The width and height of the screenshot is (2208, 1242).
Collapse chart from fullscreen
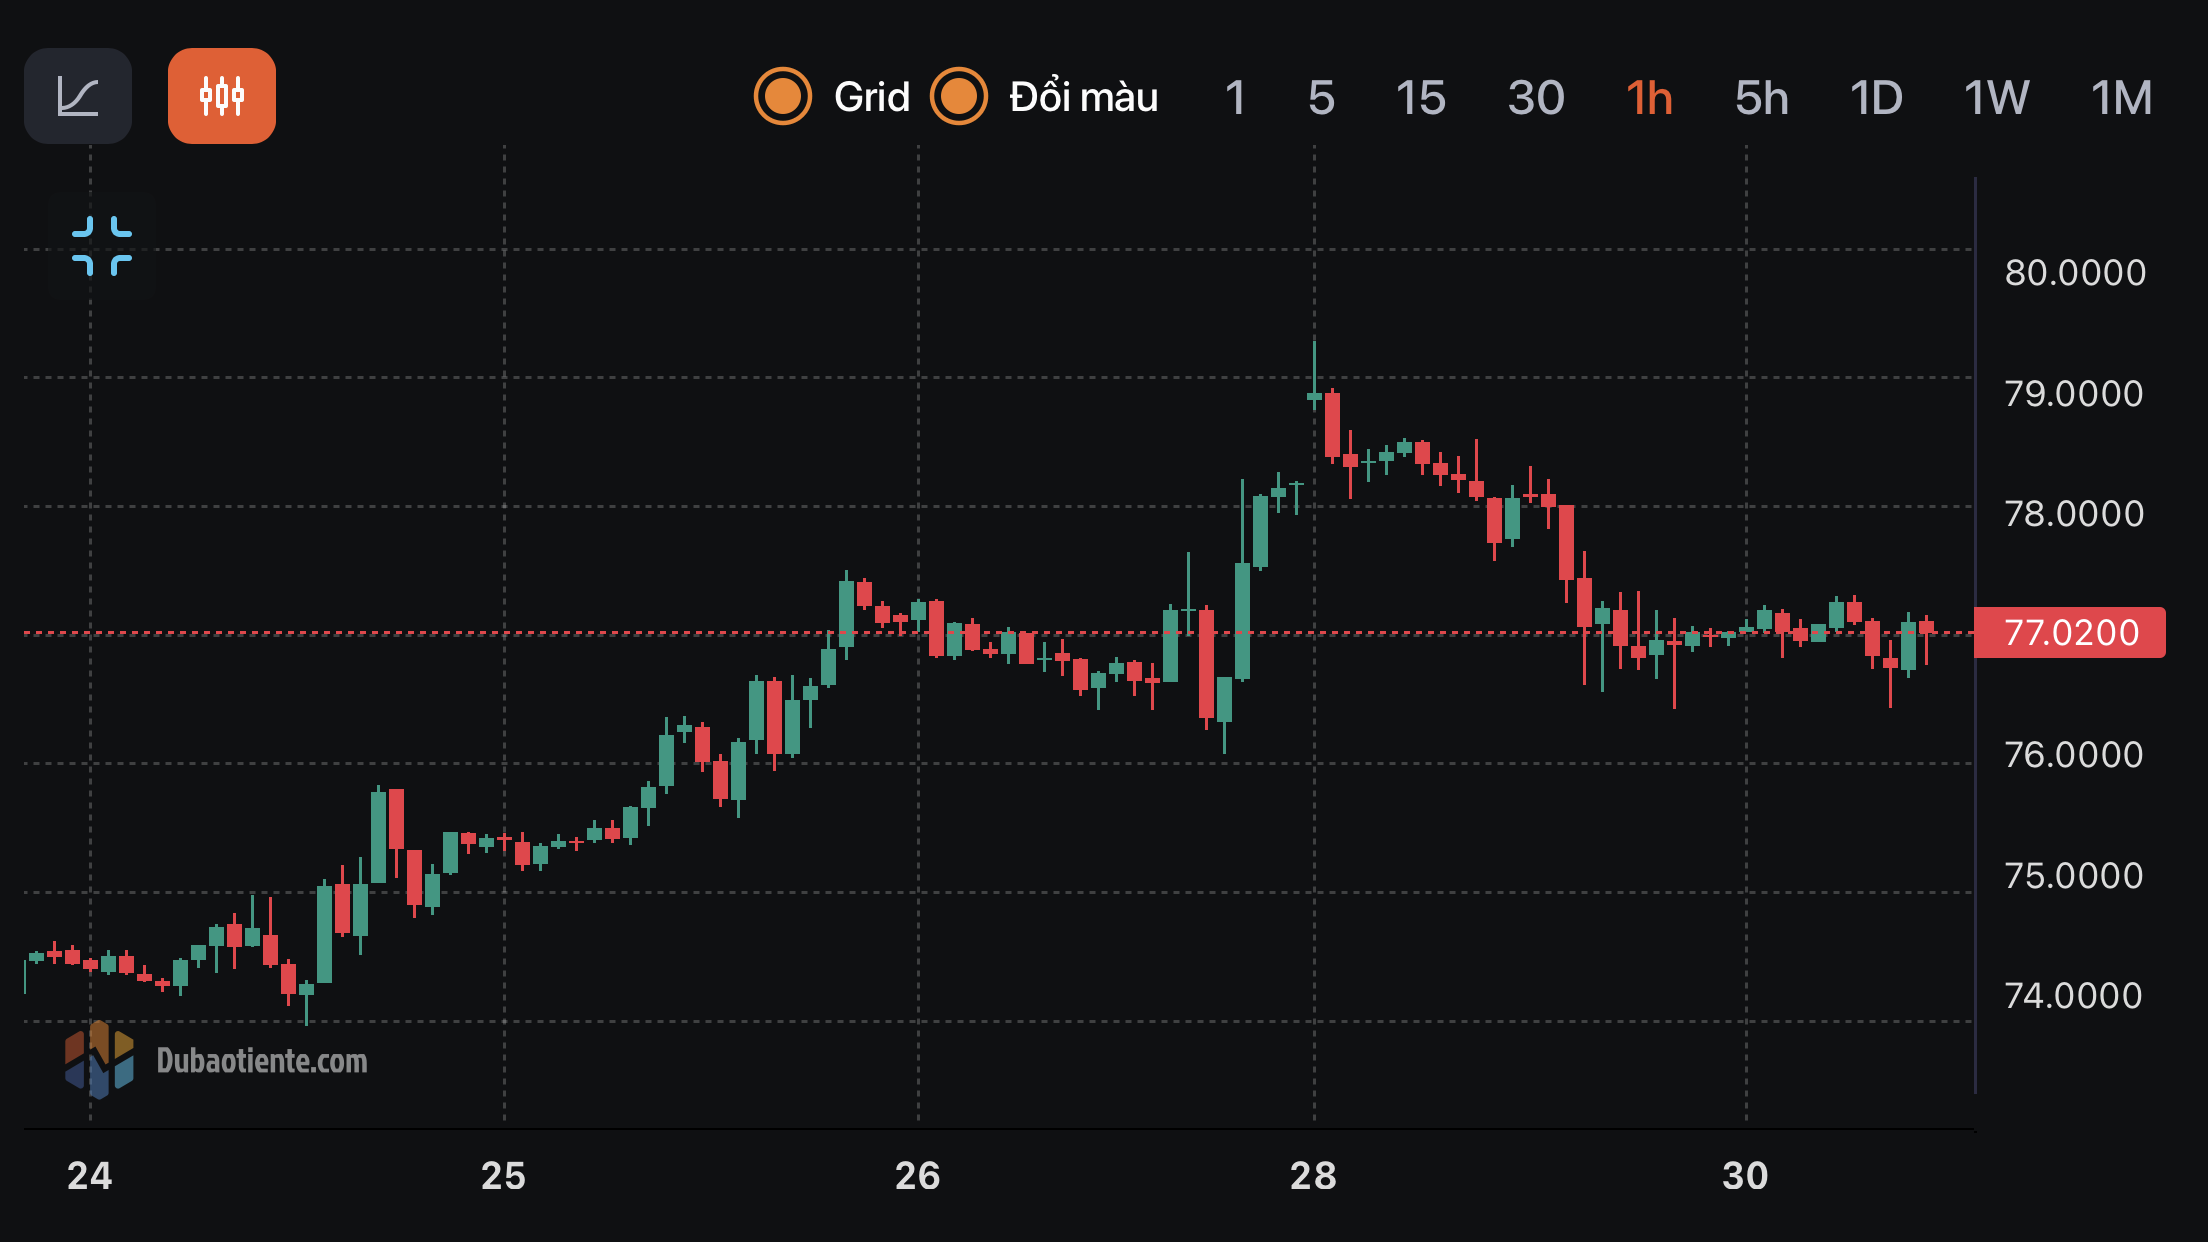(102, 246)
